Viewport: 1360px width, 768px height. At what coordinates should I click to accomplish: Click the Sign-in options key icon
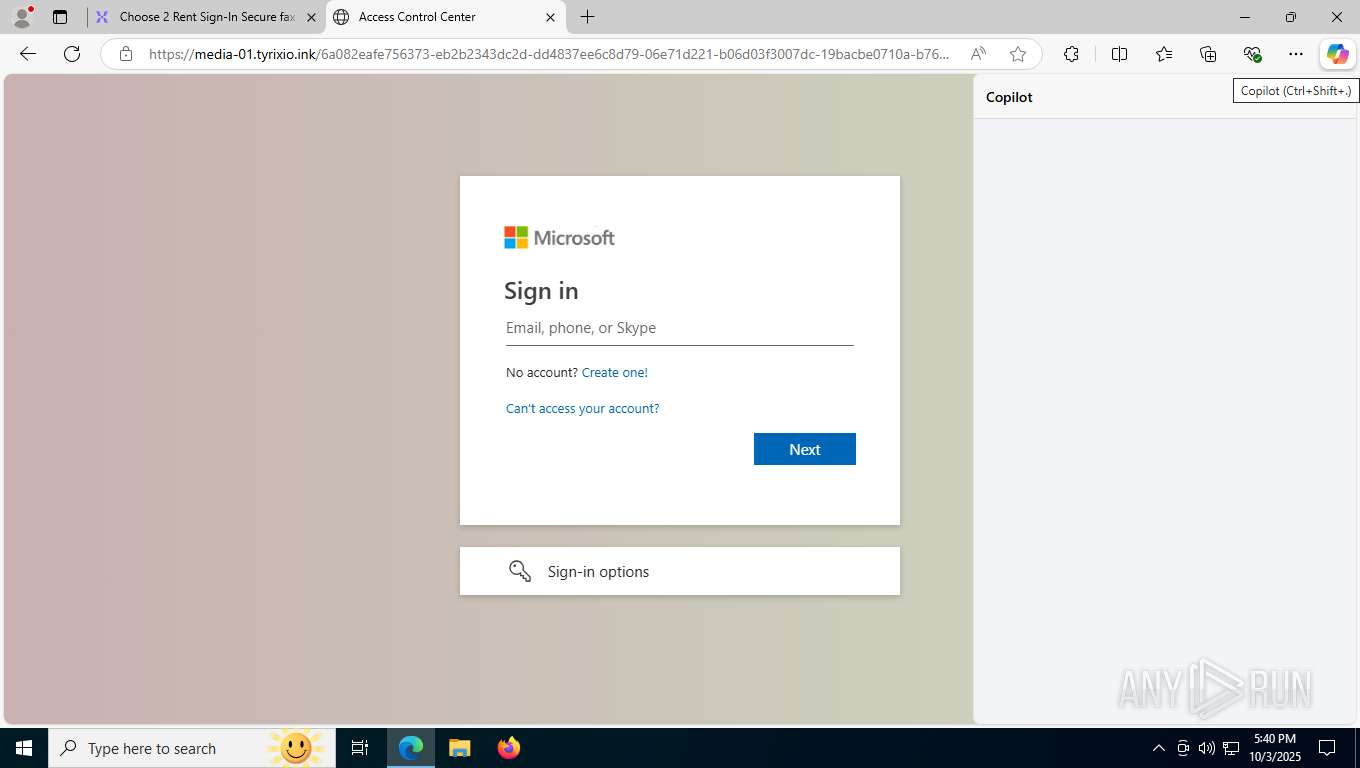[520, 571]
